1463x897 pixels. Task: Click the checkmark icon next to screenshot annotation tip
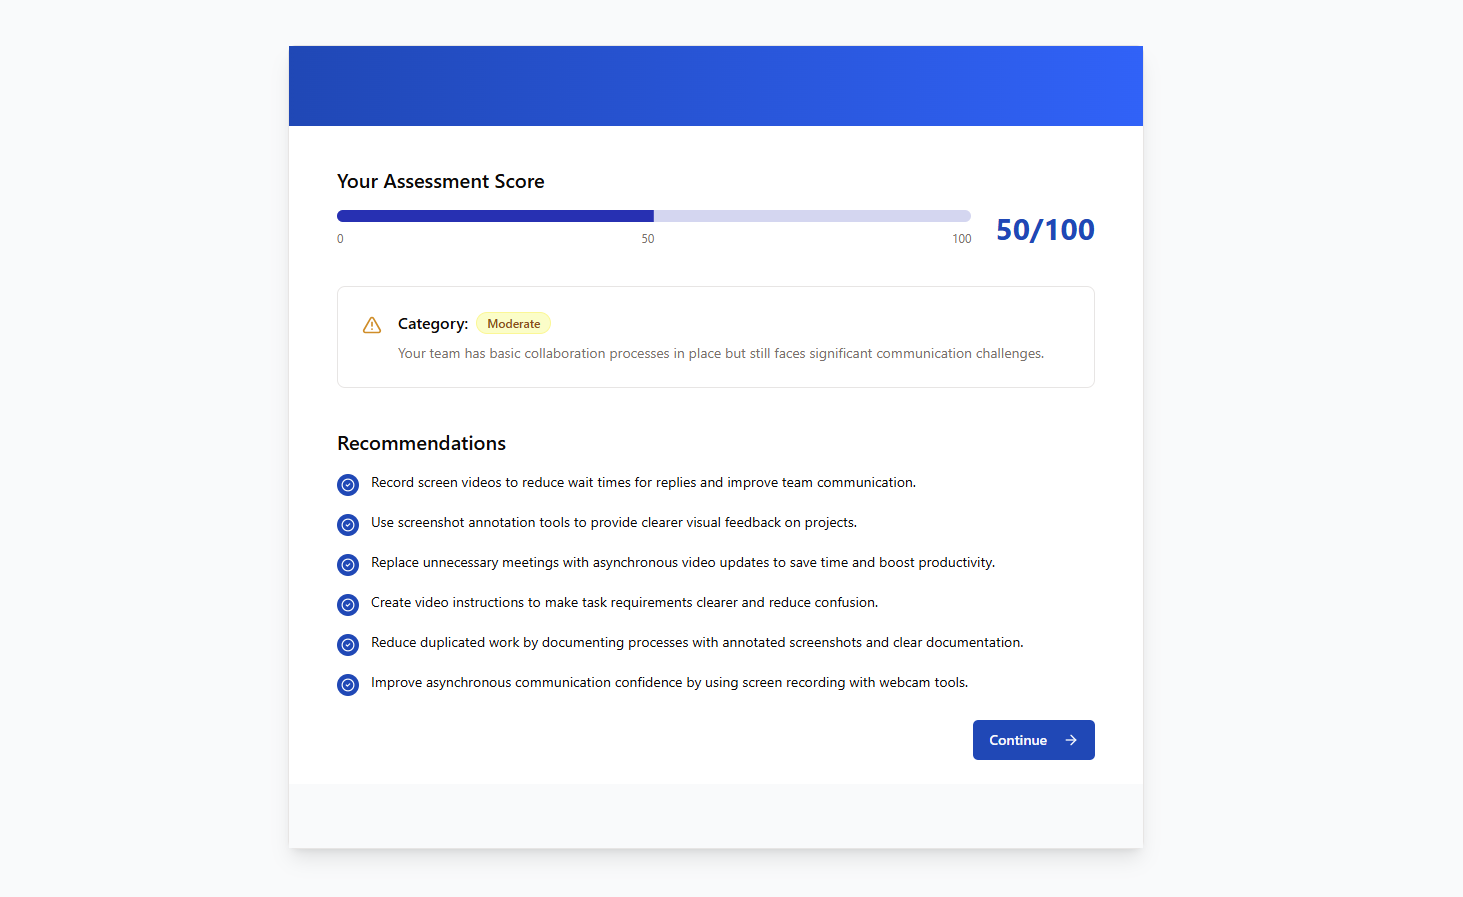347,524
